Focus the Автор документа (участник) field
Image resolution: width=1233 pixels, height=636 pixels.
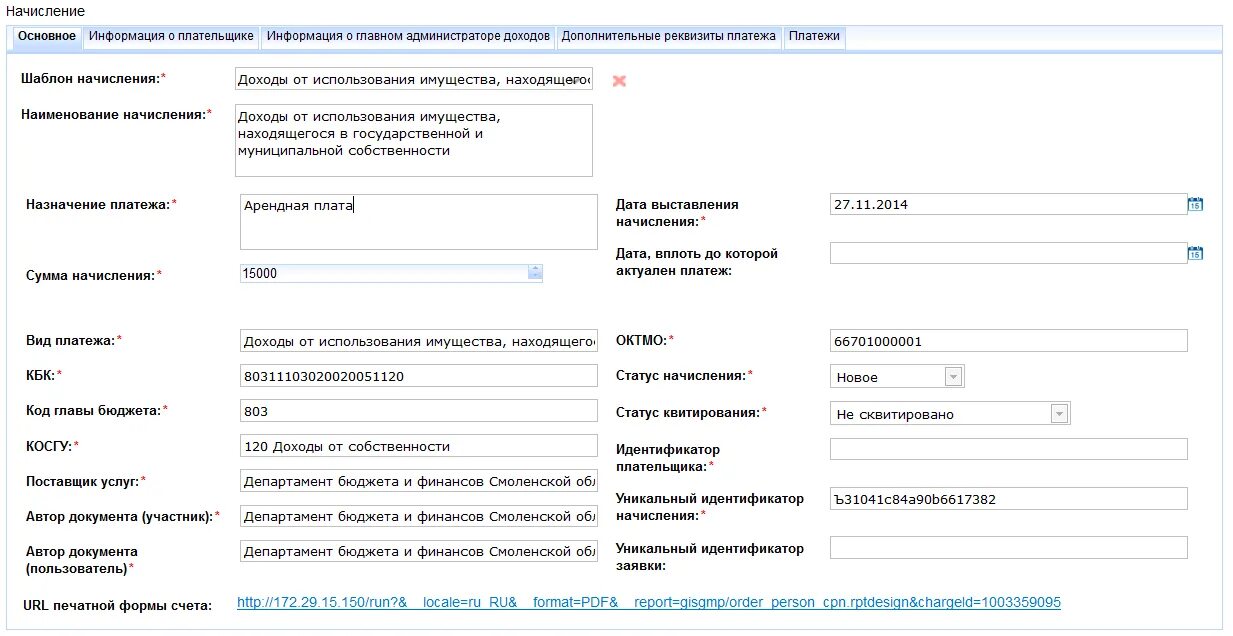(x=419, y=516)
